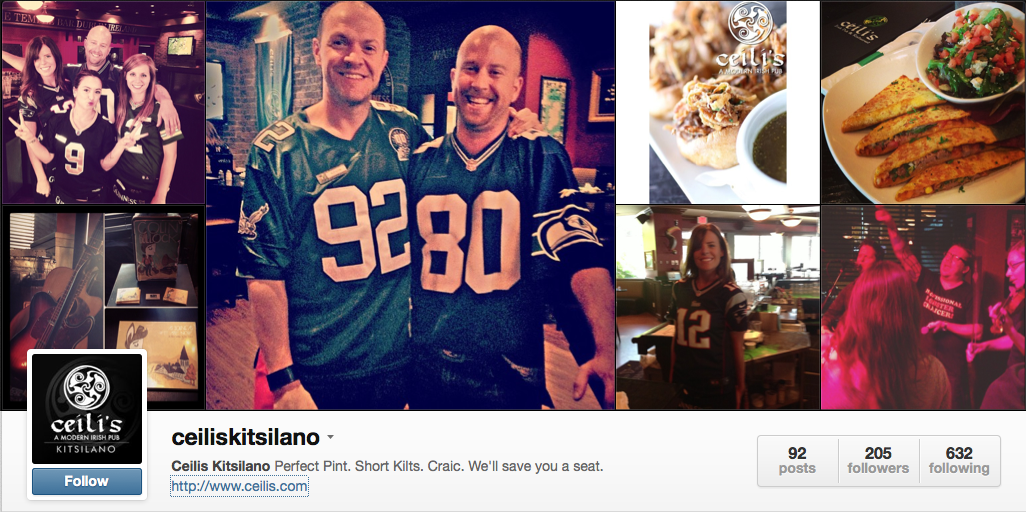The image size is (1026, 512).
Task: Open the group photo of four people in jerseys
Action: coord(103,102)
